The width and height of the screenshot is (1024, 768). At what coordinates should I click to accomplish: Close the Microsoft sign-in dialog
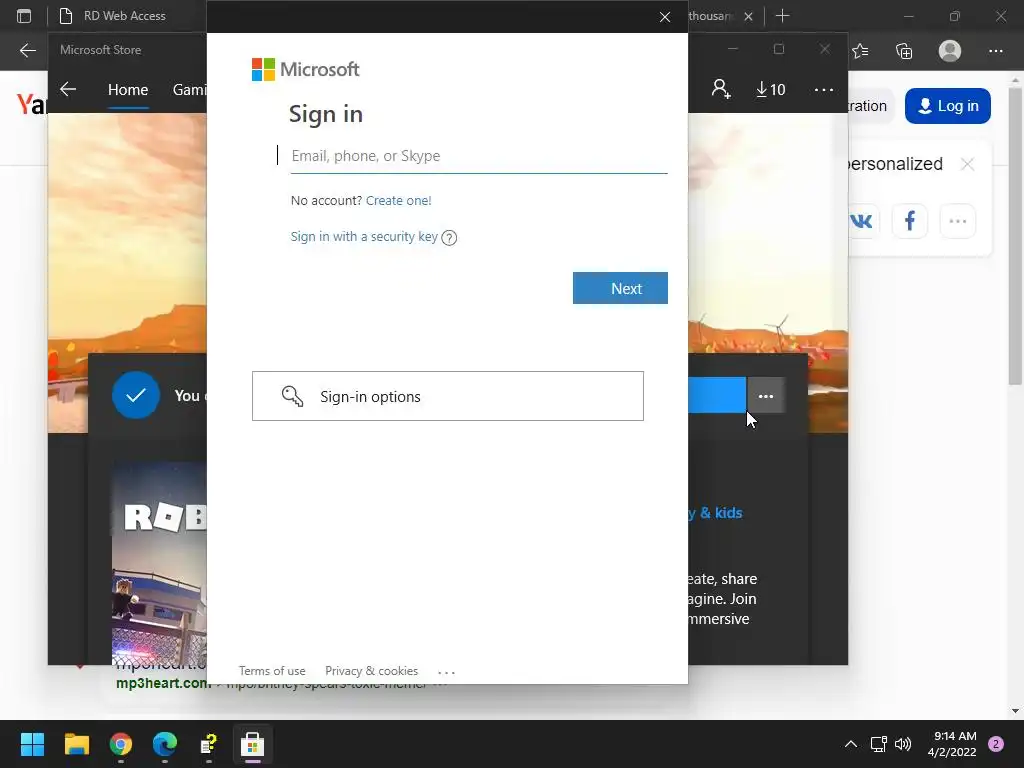coord(665,17)
